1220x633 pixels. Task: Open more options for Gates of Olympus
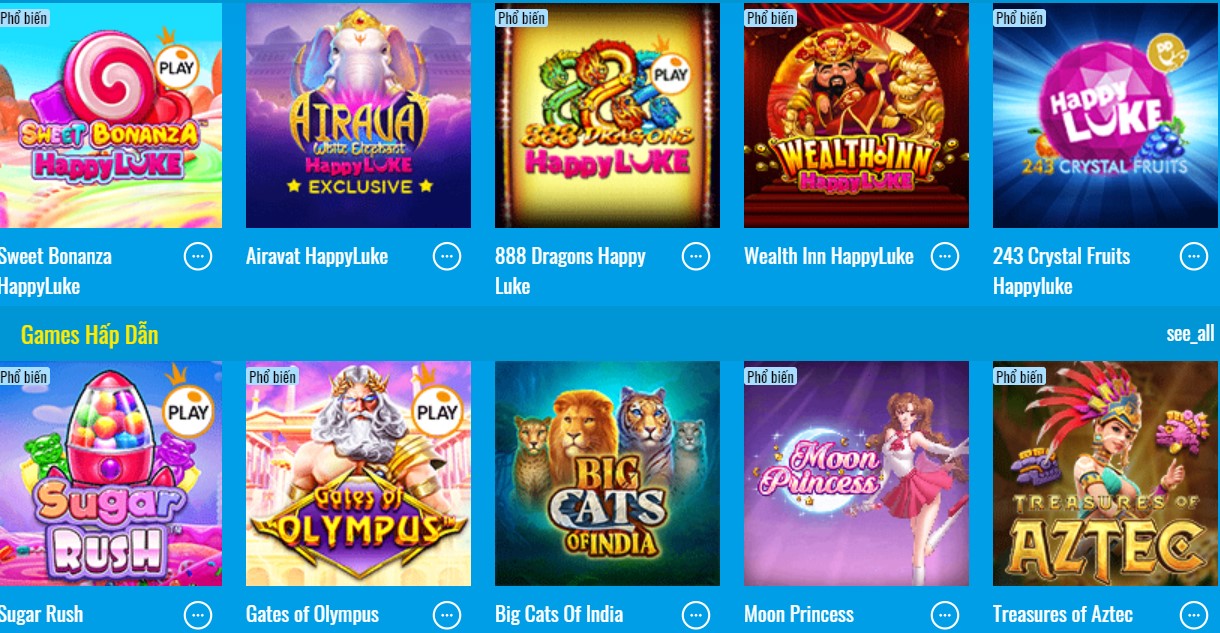pos(447,615)
